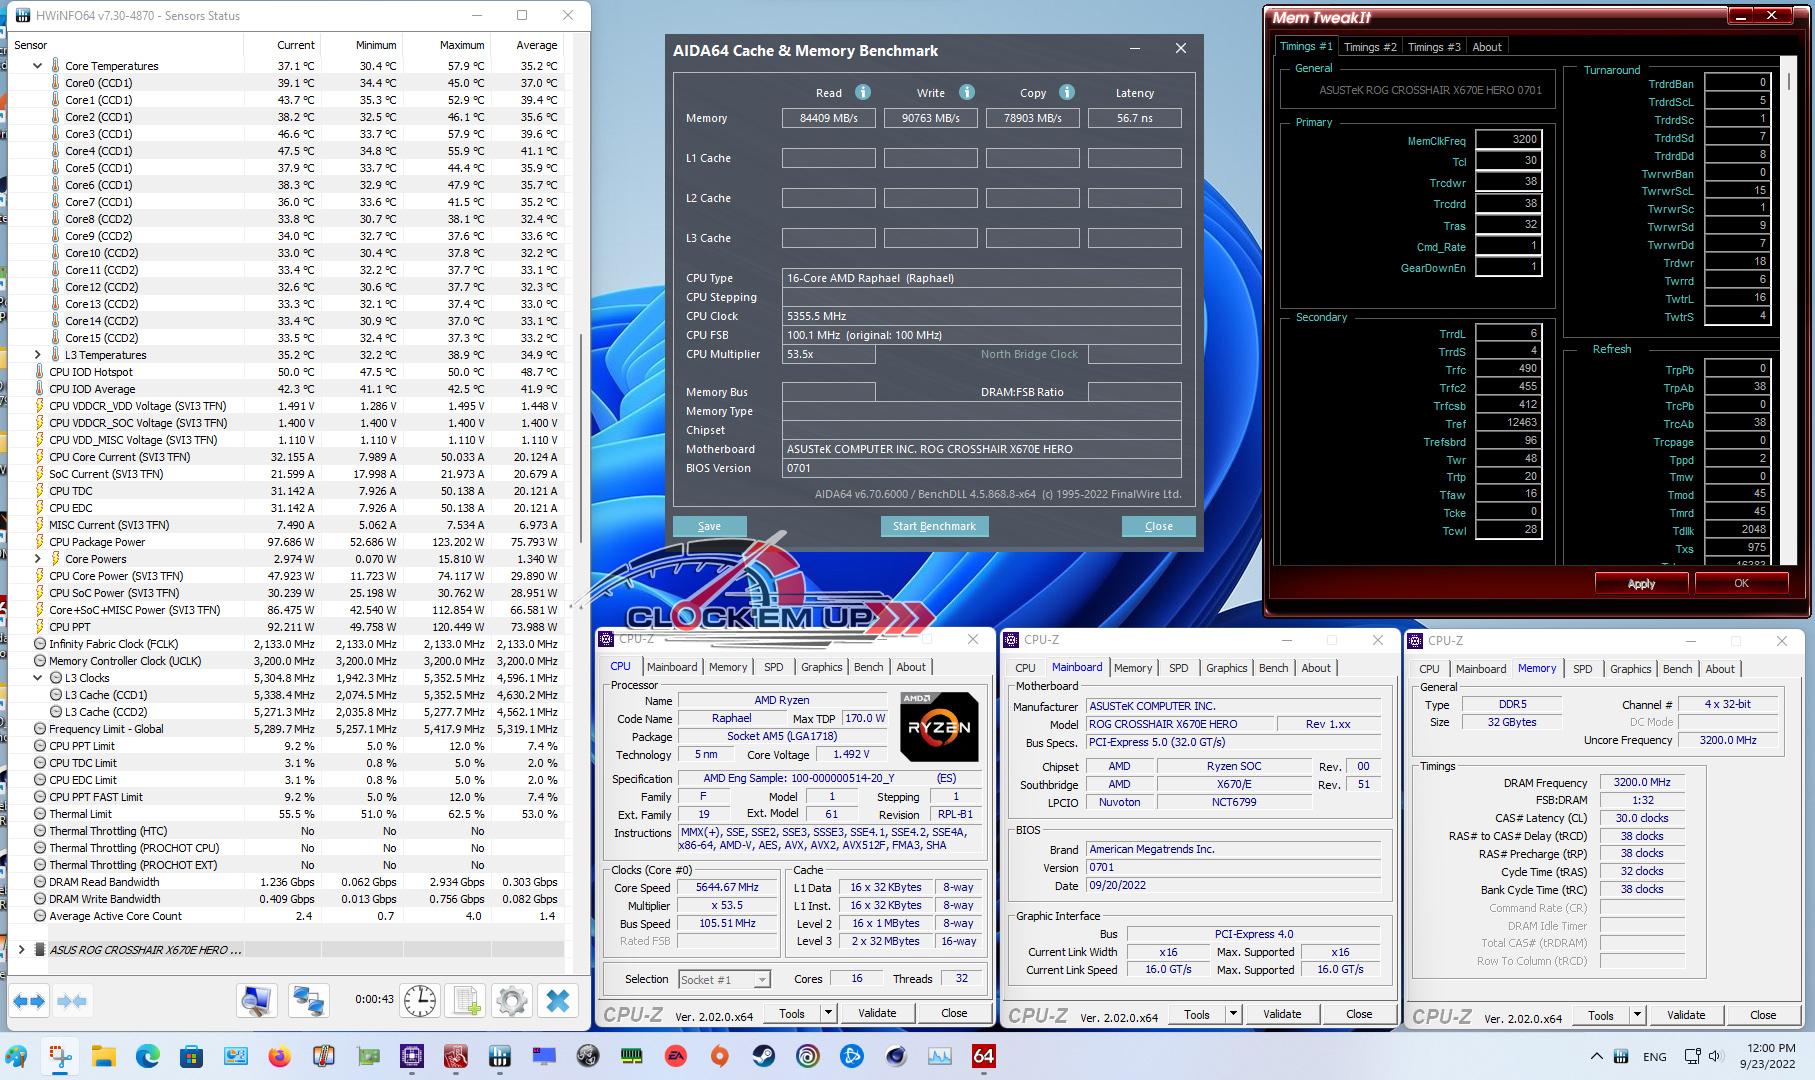
Task: Open Steam from the taskbar
Action: [764, 1056]
